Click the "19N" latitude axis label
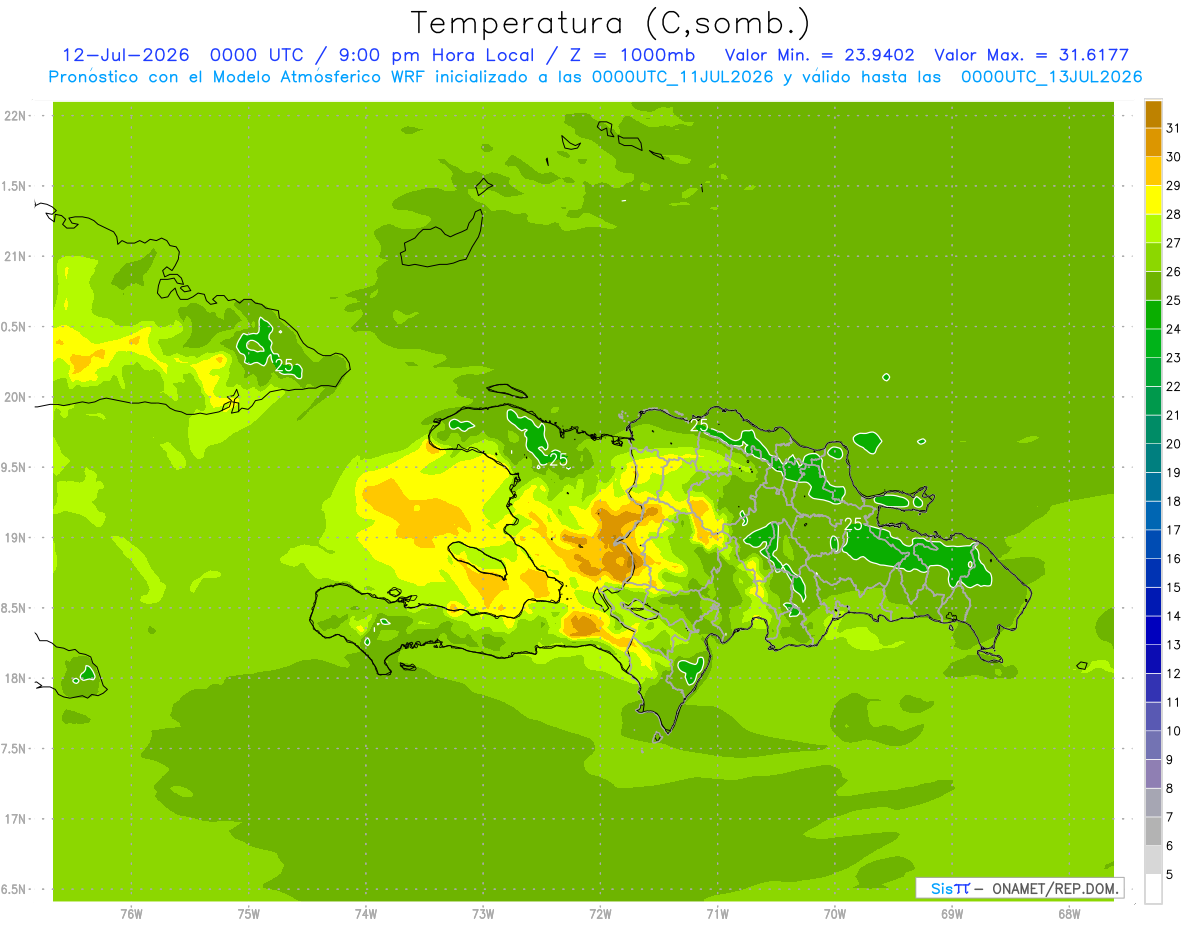The width and height of the screenshot is (1200, 927). (17, 538)
